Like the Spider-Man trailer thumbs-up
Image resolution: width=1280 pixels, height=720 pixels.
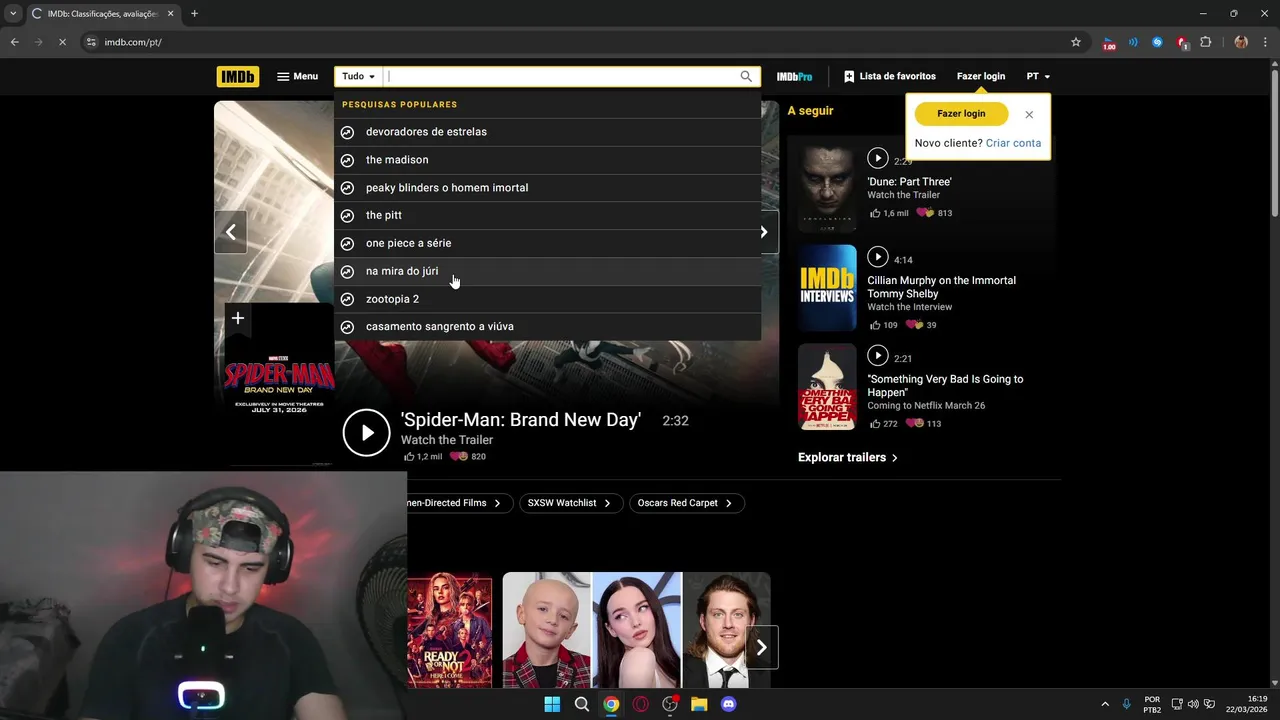422,456
